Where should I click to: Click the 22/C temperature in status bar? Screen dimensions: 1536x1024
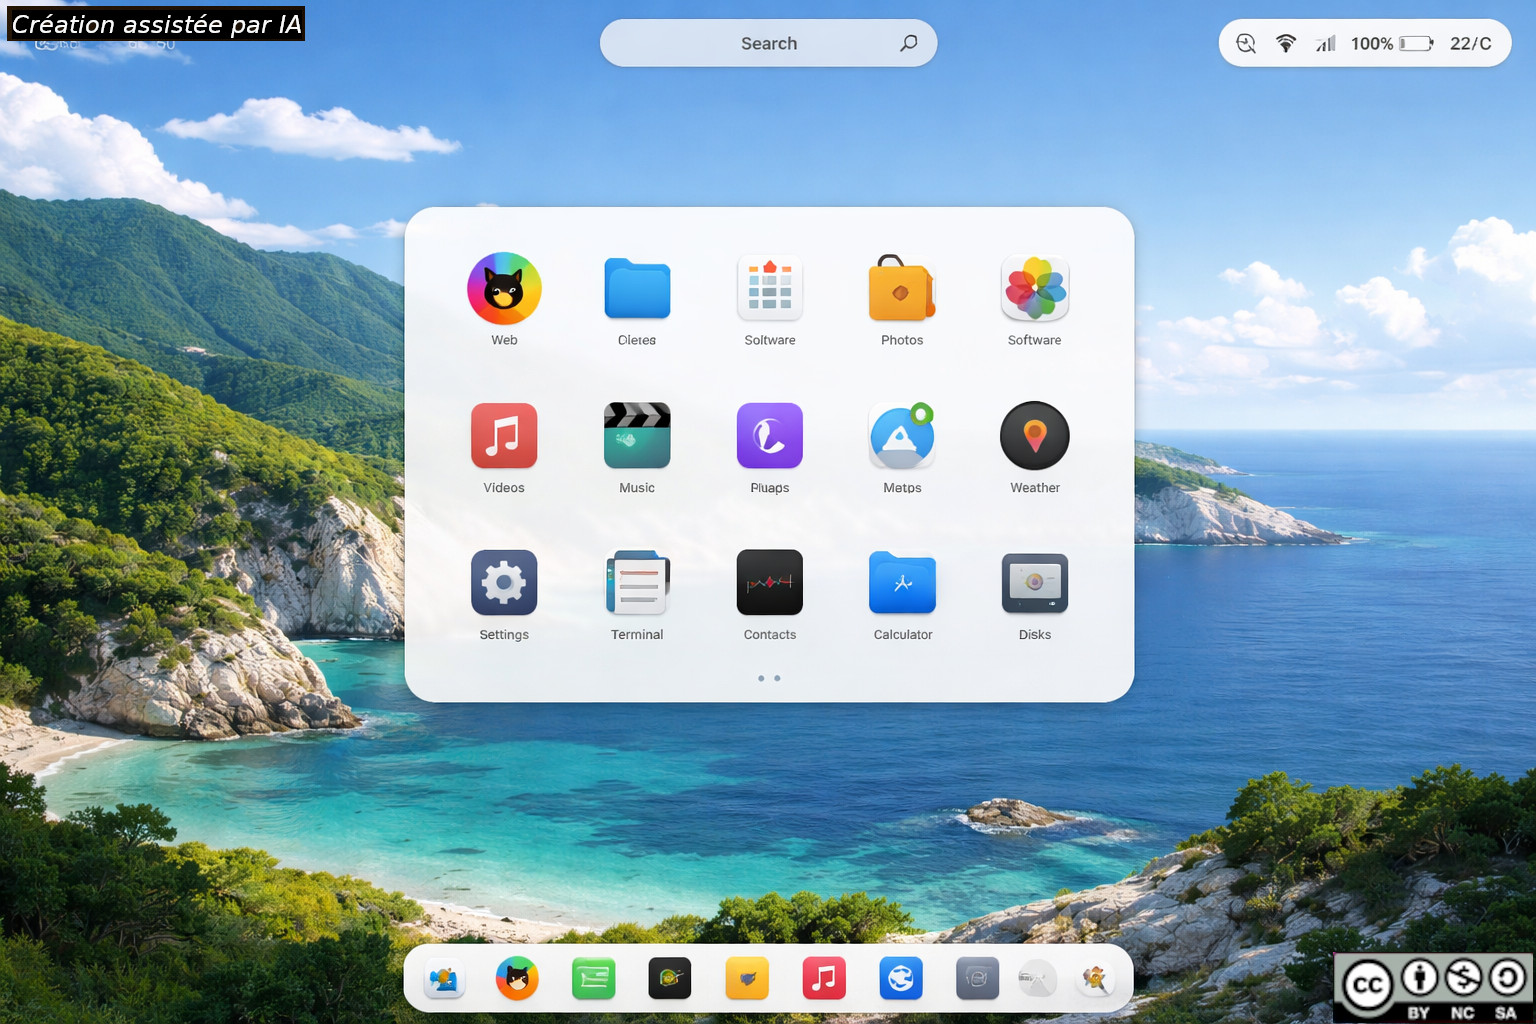1470,43
